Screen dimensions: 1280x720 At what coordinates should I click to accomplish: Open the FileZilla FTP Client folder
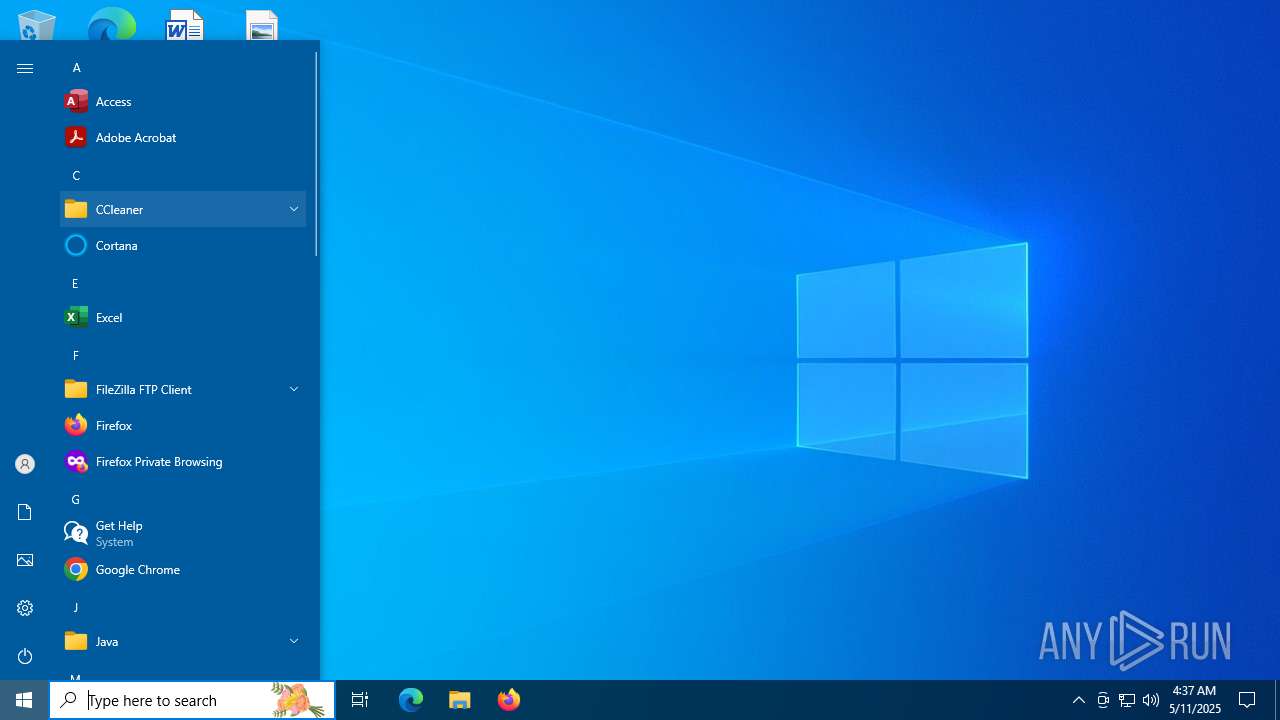tap(183, 389)
